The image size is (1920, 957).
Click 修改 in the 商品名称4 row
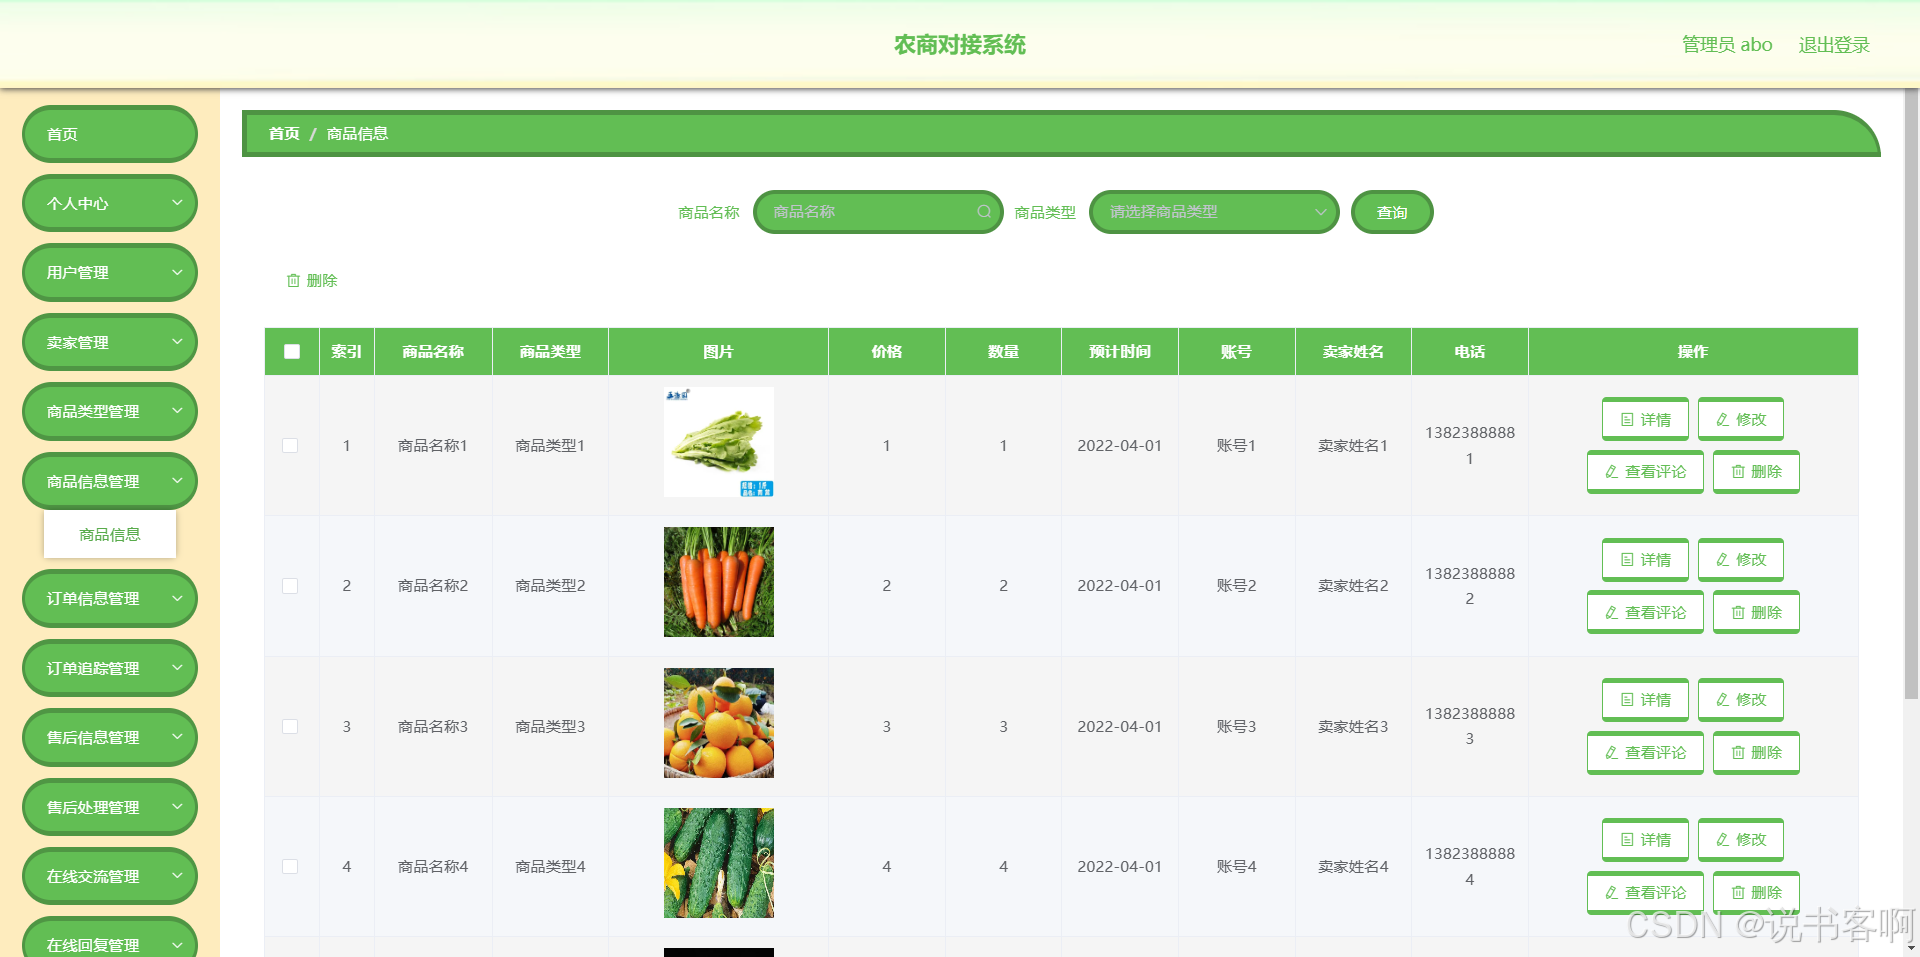pyautogui.click(x=1741, y=840)
